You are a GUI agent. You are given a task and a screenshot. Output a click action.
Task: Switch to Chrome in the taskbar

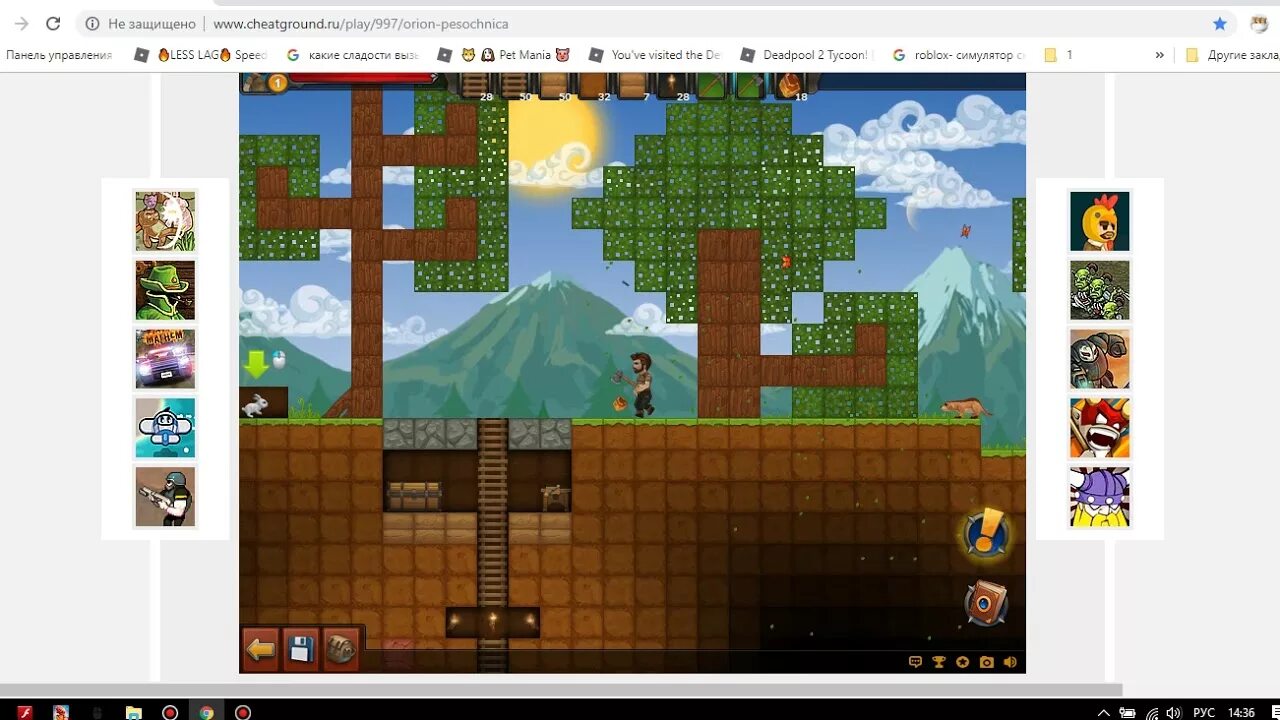[206, 712]
